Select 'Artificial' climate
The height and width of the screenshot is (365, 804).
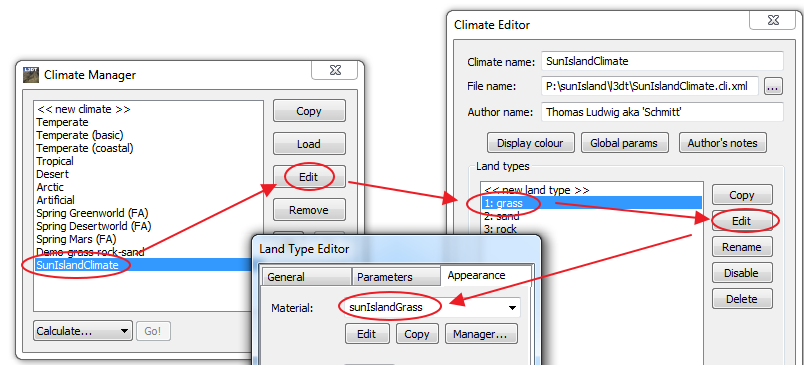click(149, 200)
